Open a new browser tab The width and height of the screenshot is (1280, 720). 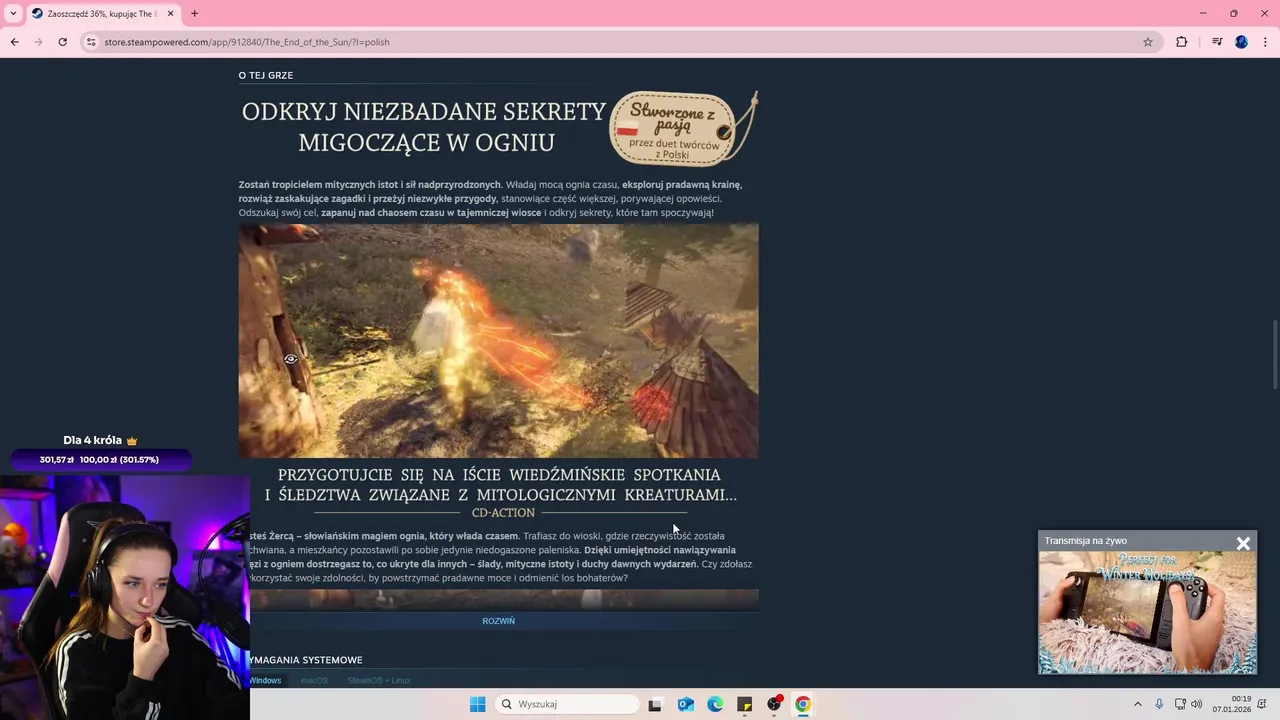(194, 13)
